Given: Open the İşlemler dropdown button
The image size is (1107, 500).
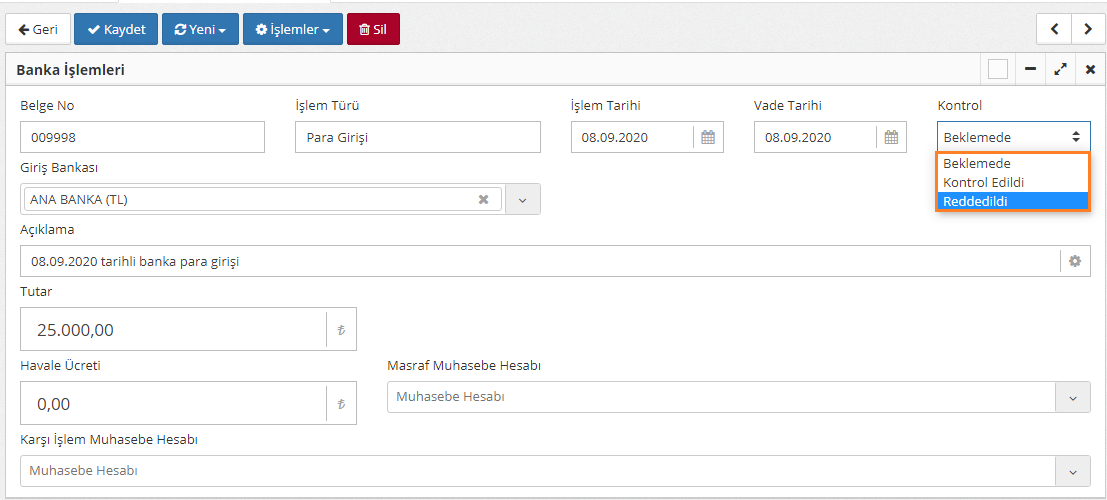Looking at the screenshot, I should coord(293,29).
